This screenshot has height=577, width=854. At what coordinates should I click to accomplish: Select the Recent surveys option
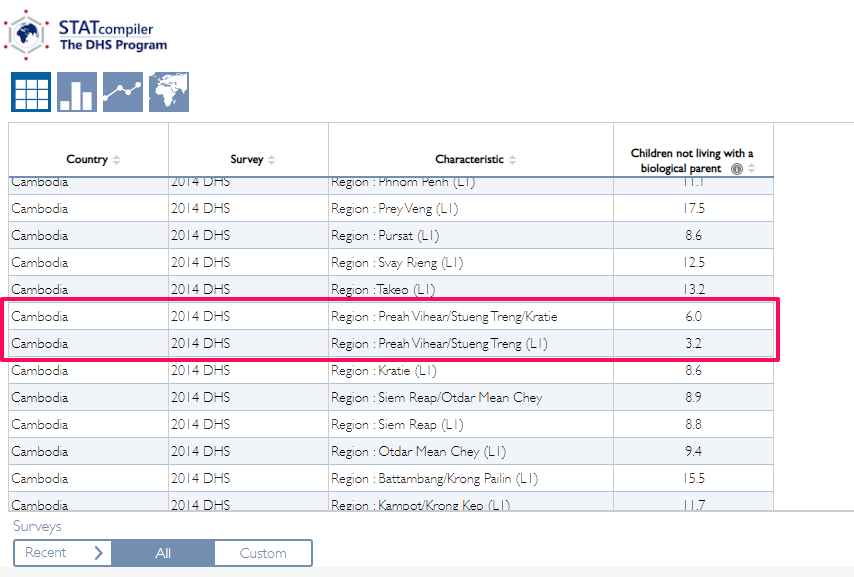pos(46,553)
